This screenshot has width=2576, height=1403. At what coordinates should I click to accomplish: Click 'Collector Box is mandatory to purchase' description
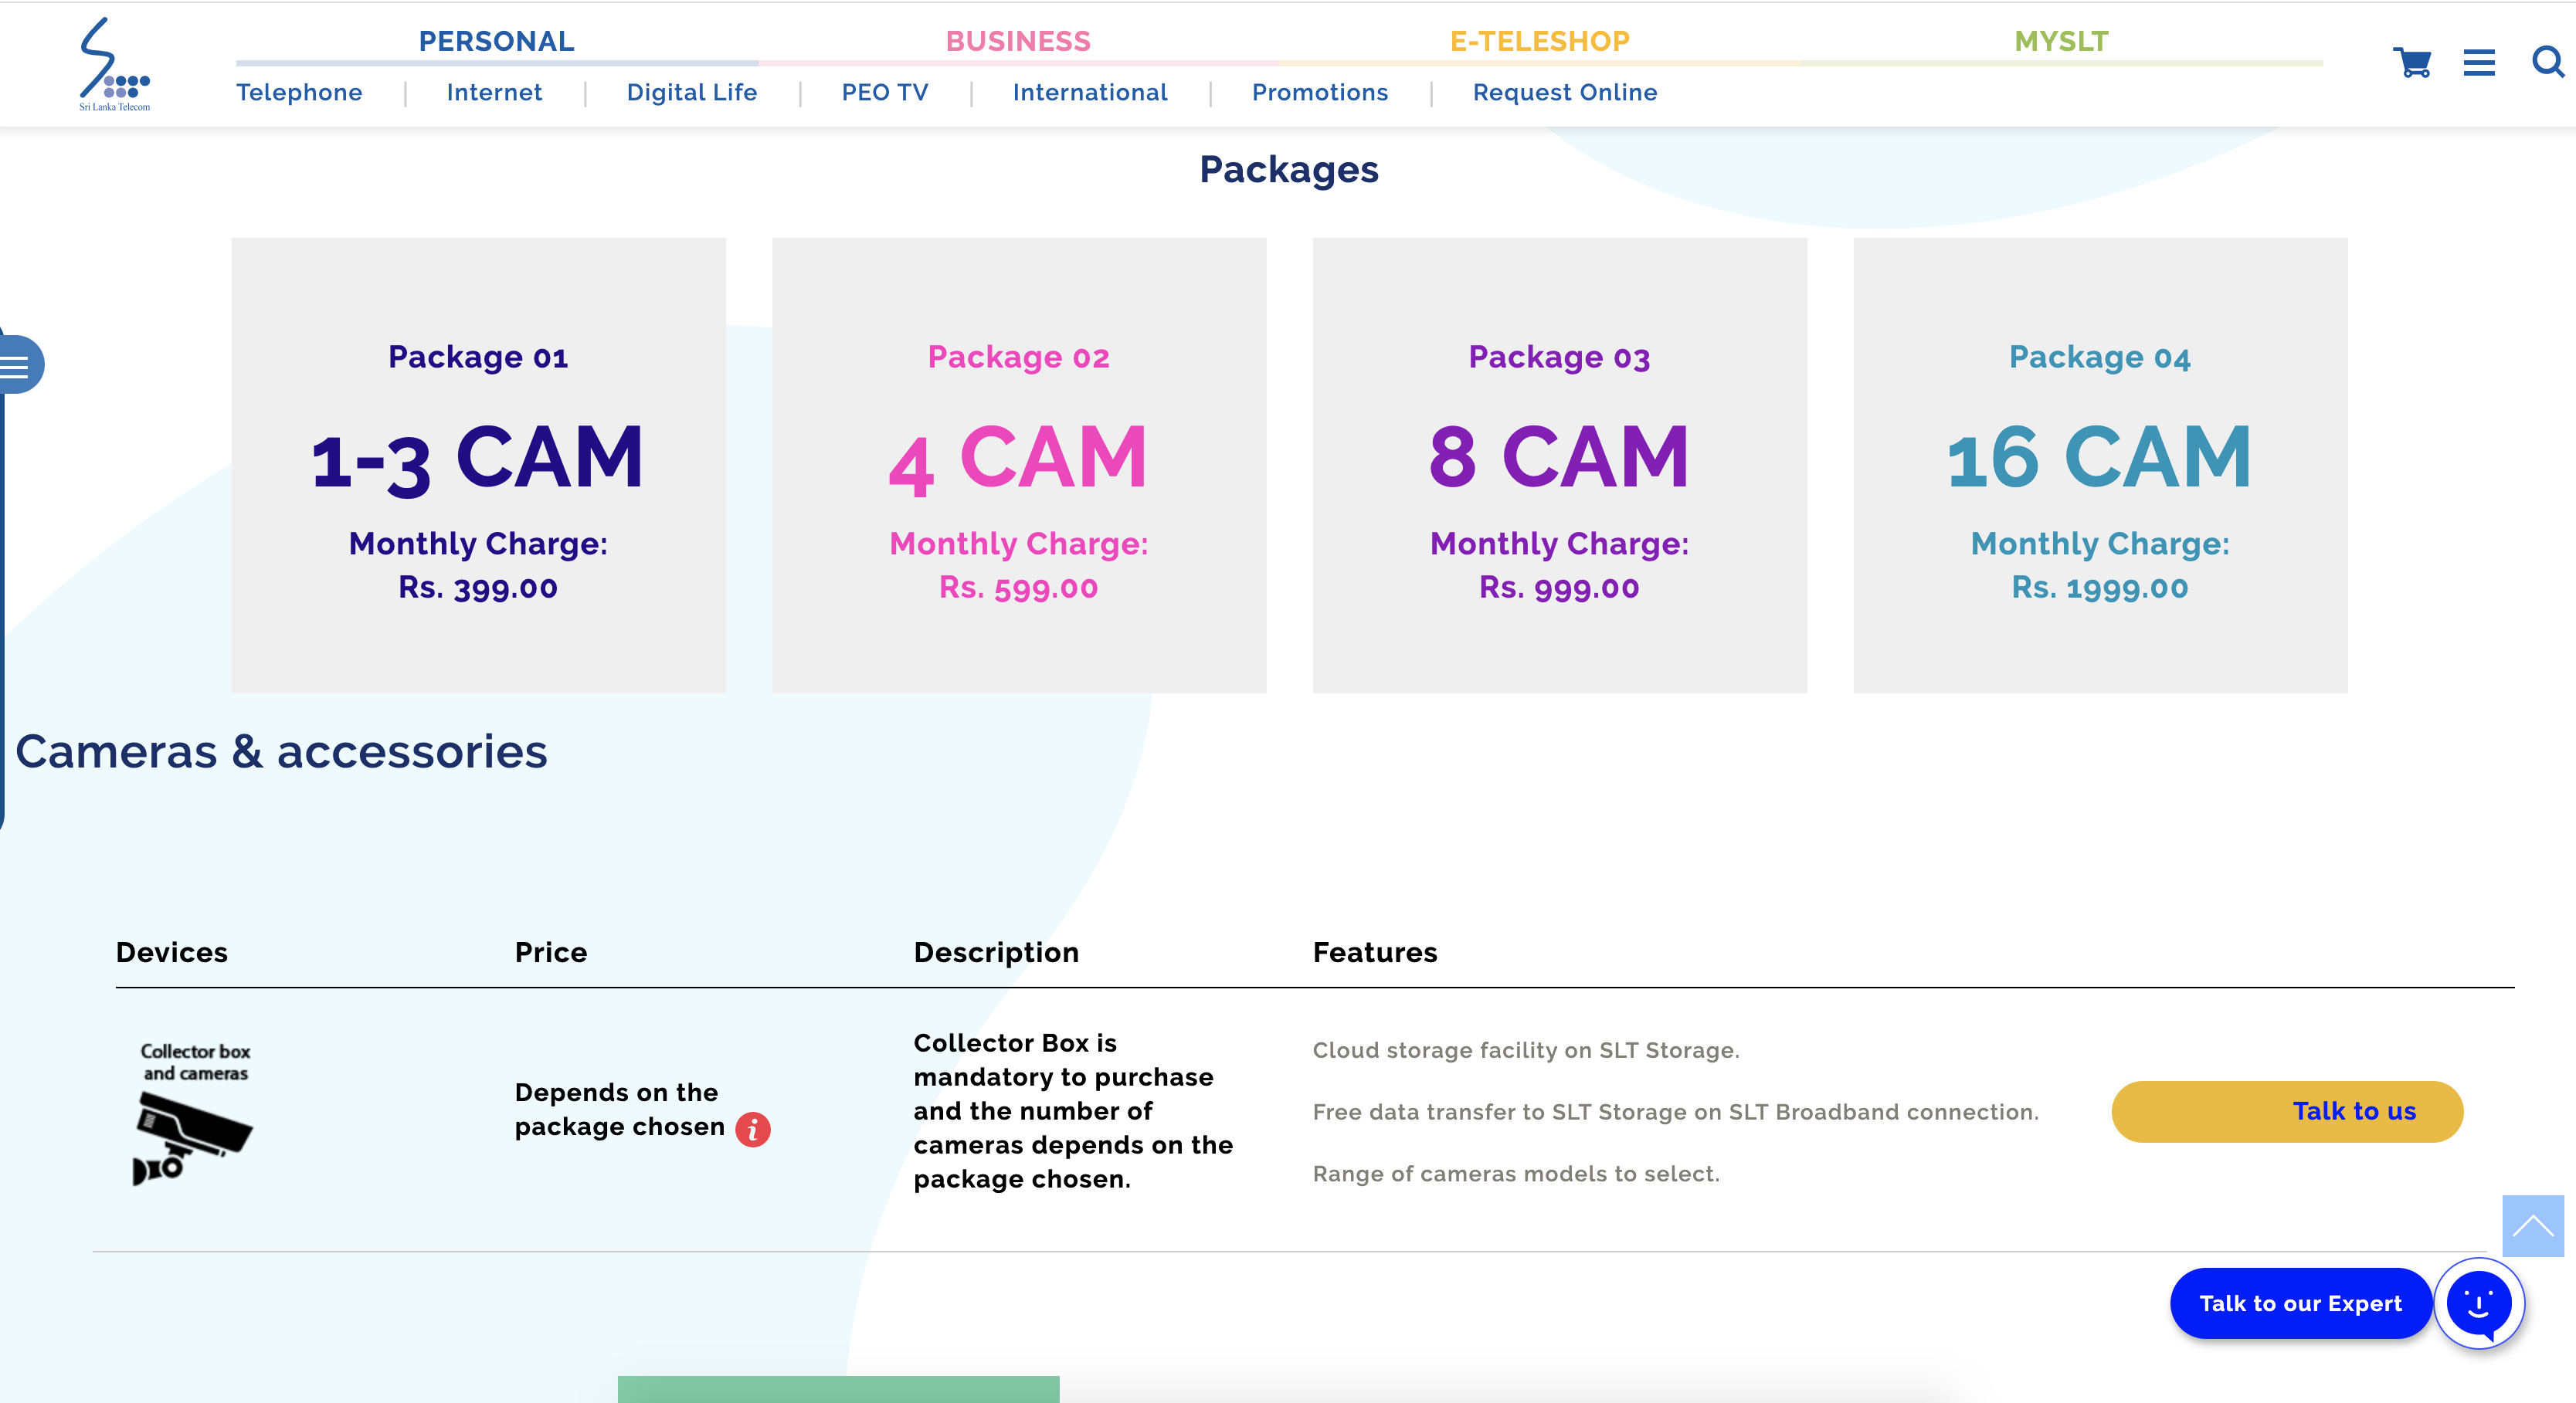[1073, 1111]
